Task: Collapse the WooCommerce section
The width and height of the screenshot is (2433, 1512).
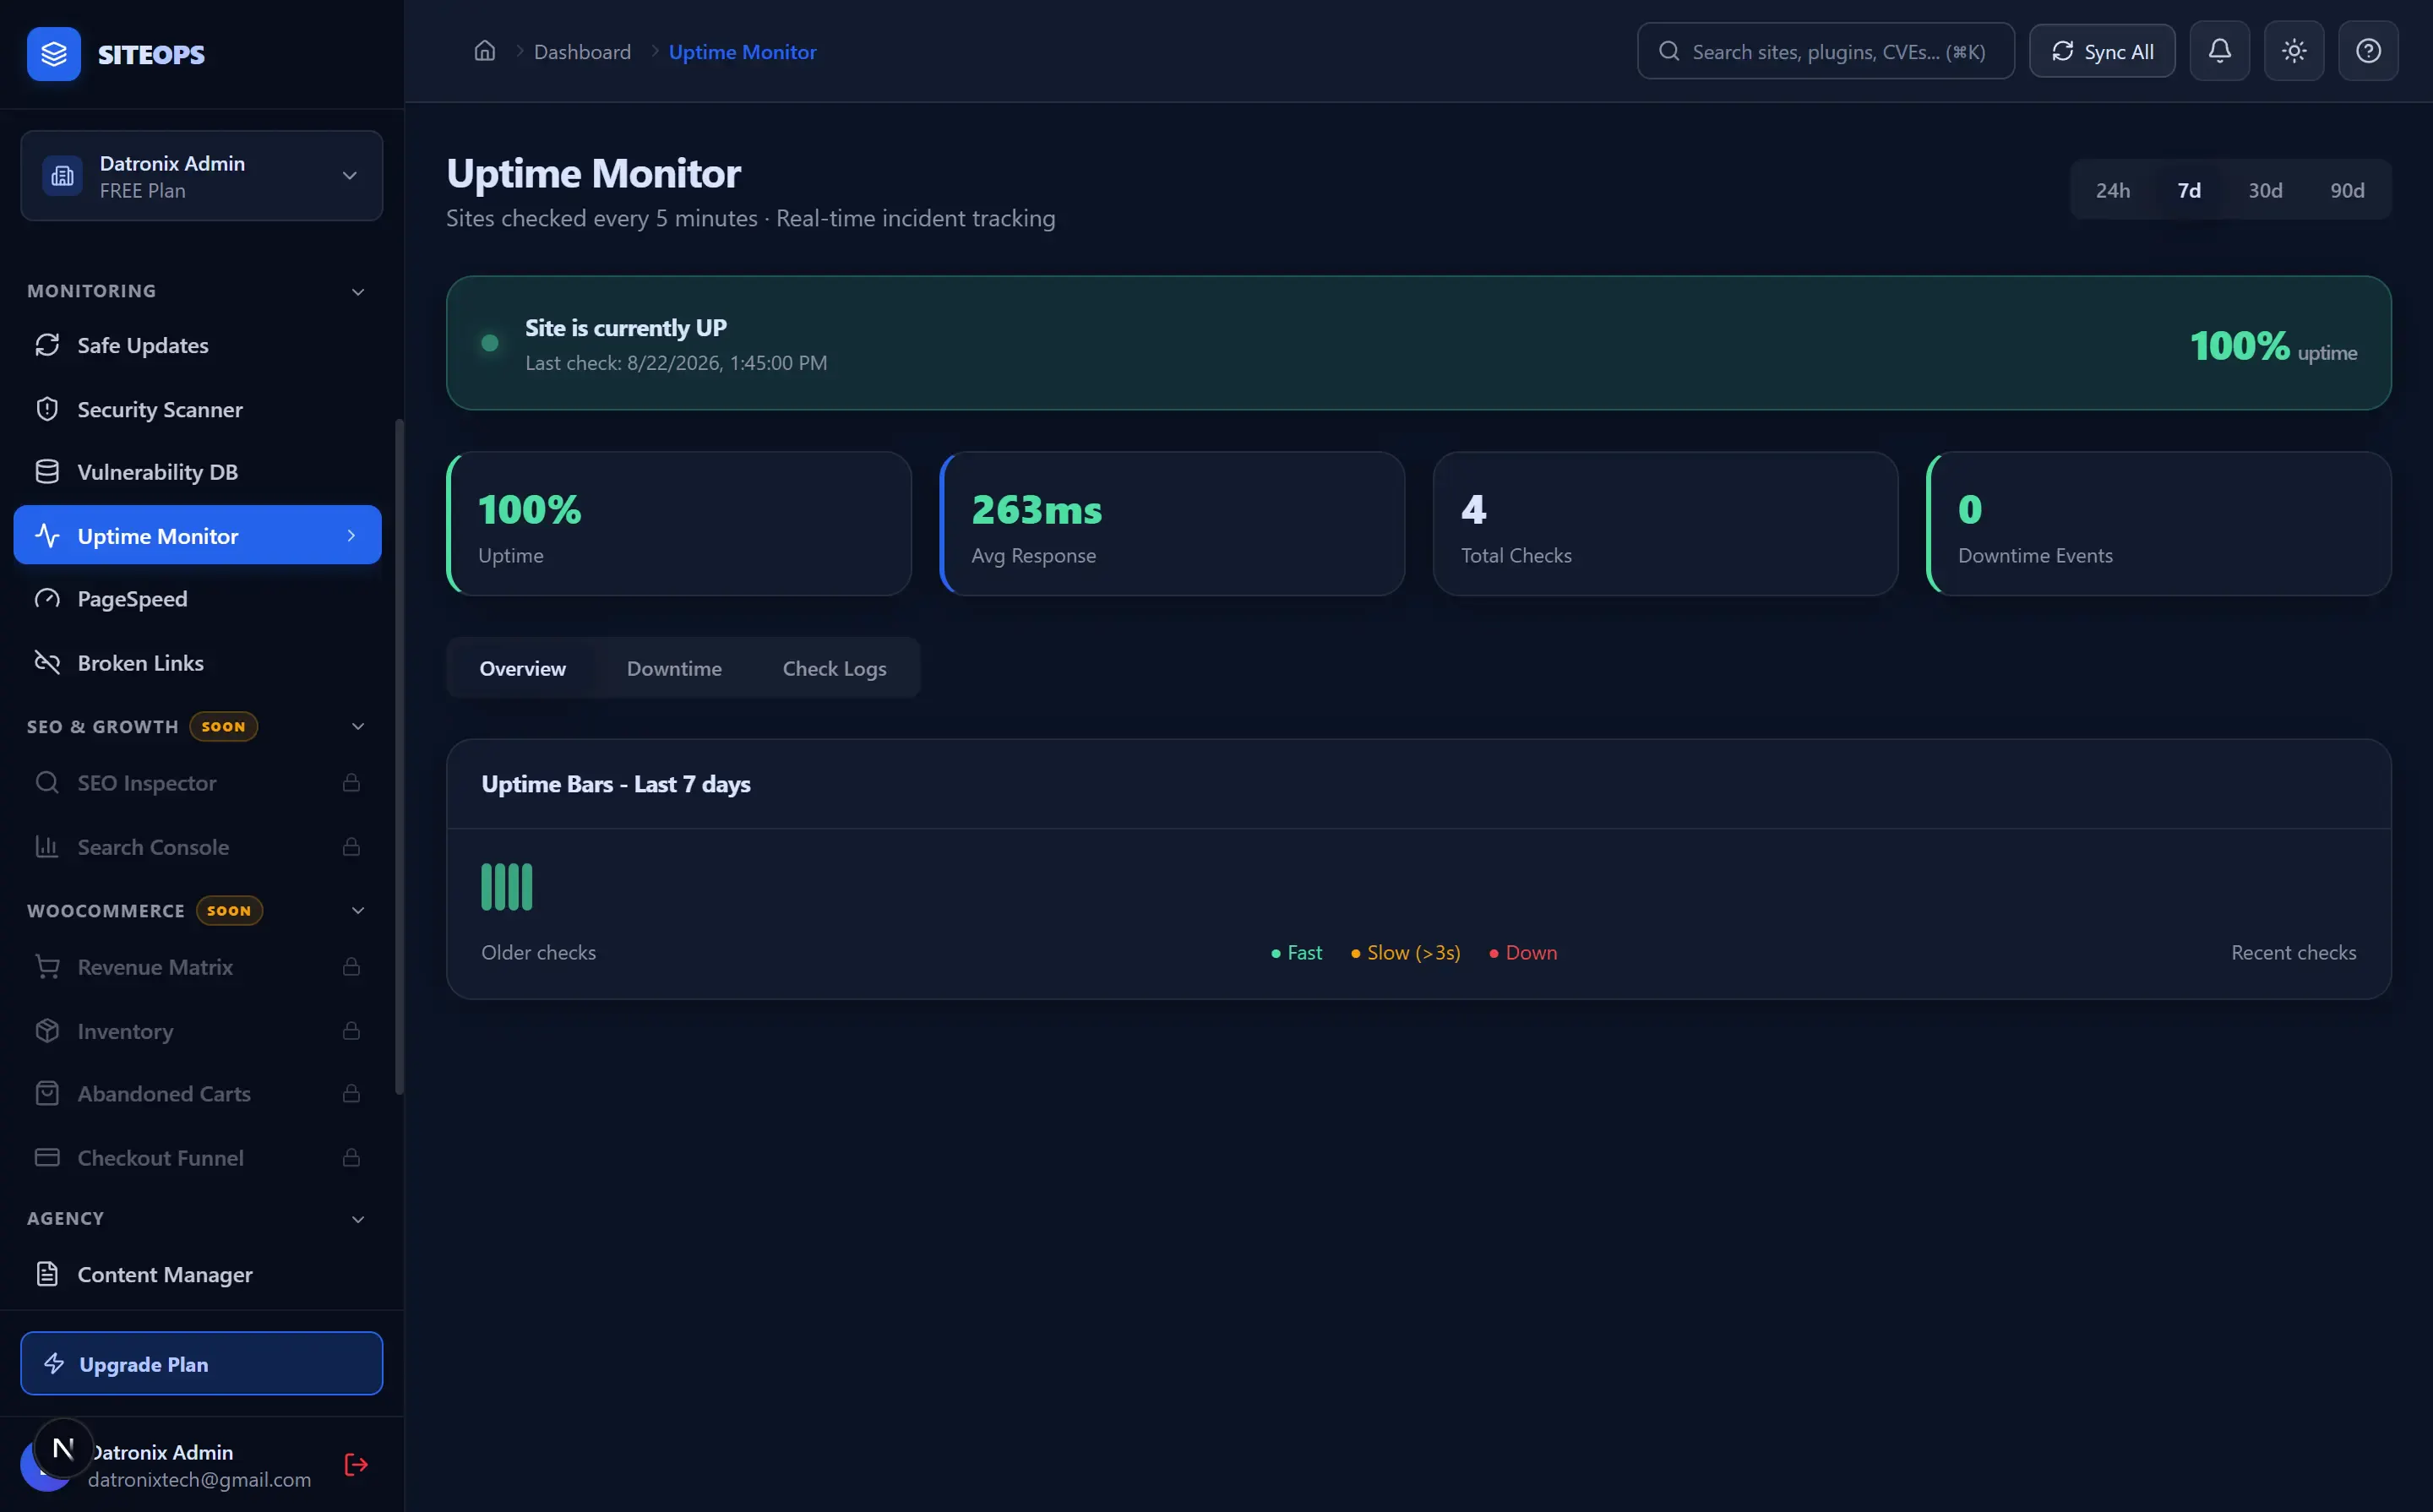Action: coord(358,911)
